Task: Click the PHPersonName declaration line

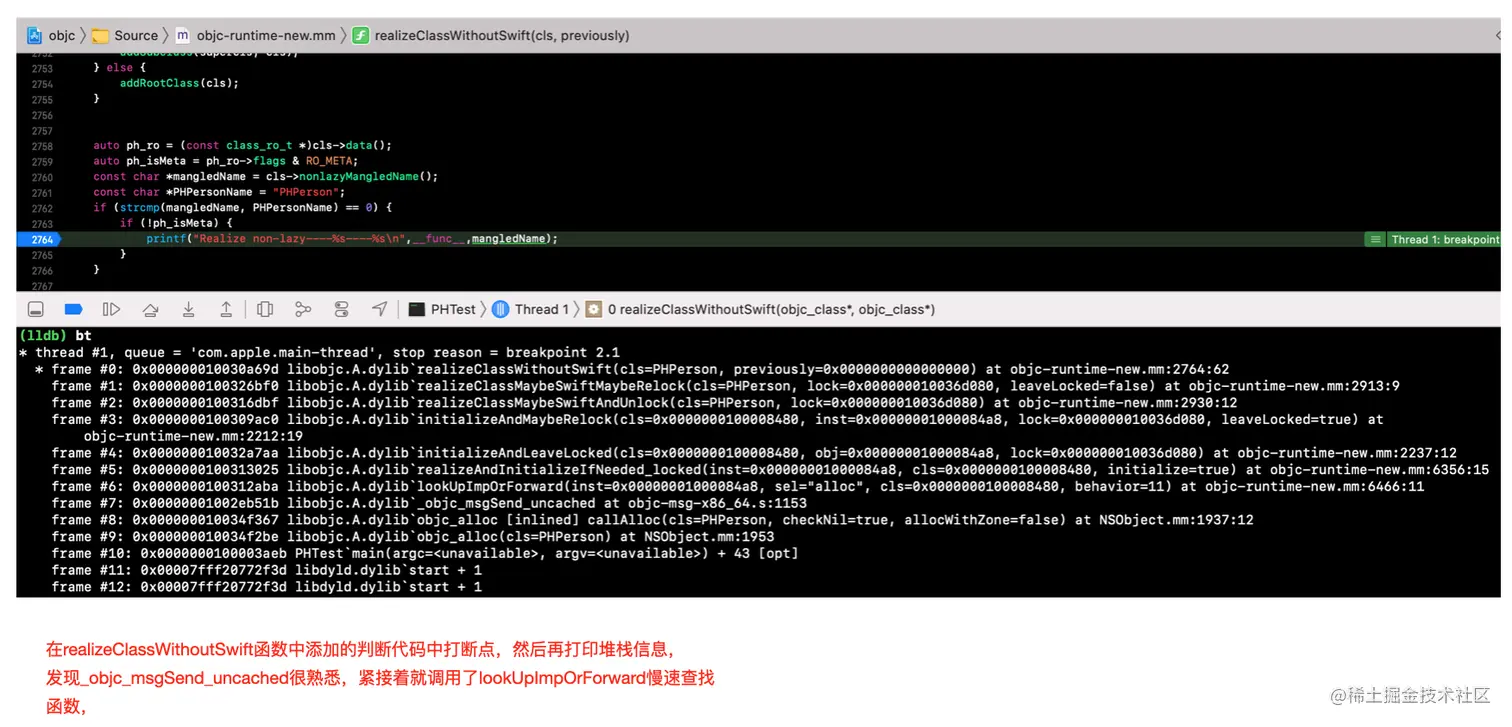Action: pyautogui.click(x=219, y=192)
